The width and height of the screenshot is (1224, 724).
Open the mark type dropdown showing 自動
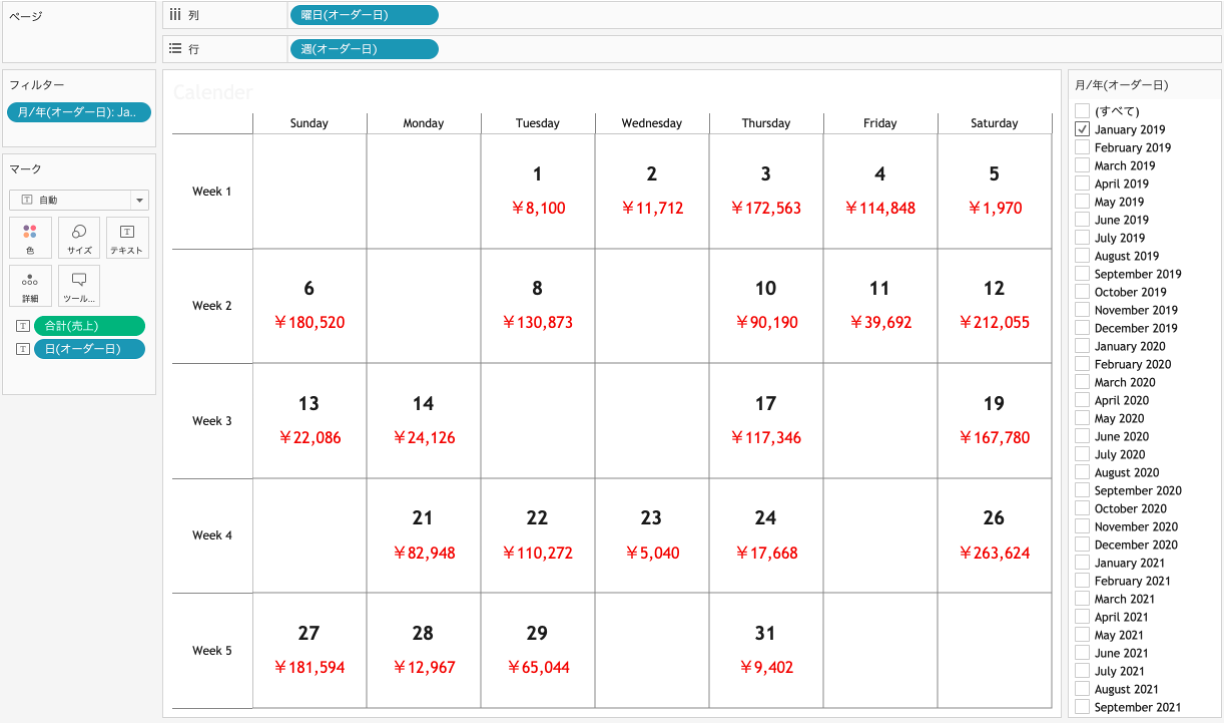(x=79, y=200)
